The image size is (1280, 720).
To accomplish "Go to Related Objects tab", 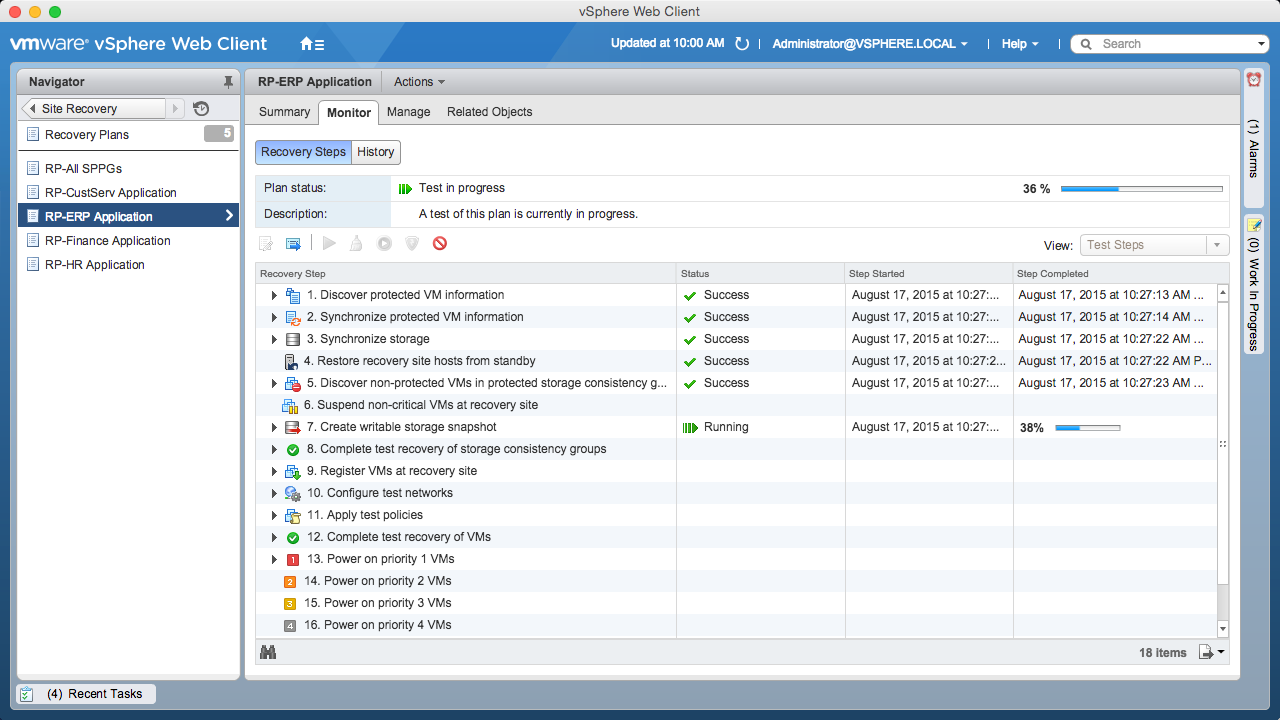I will point(489,112).
